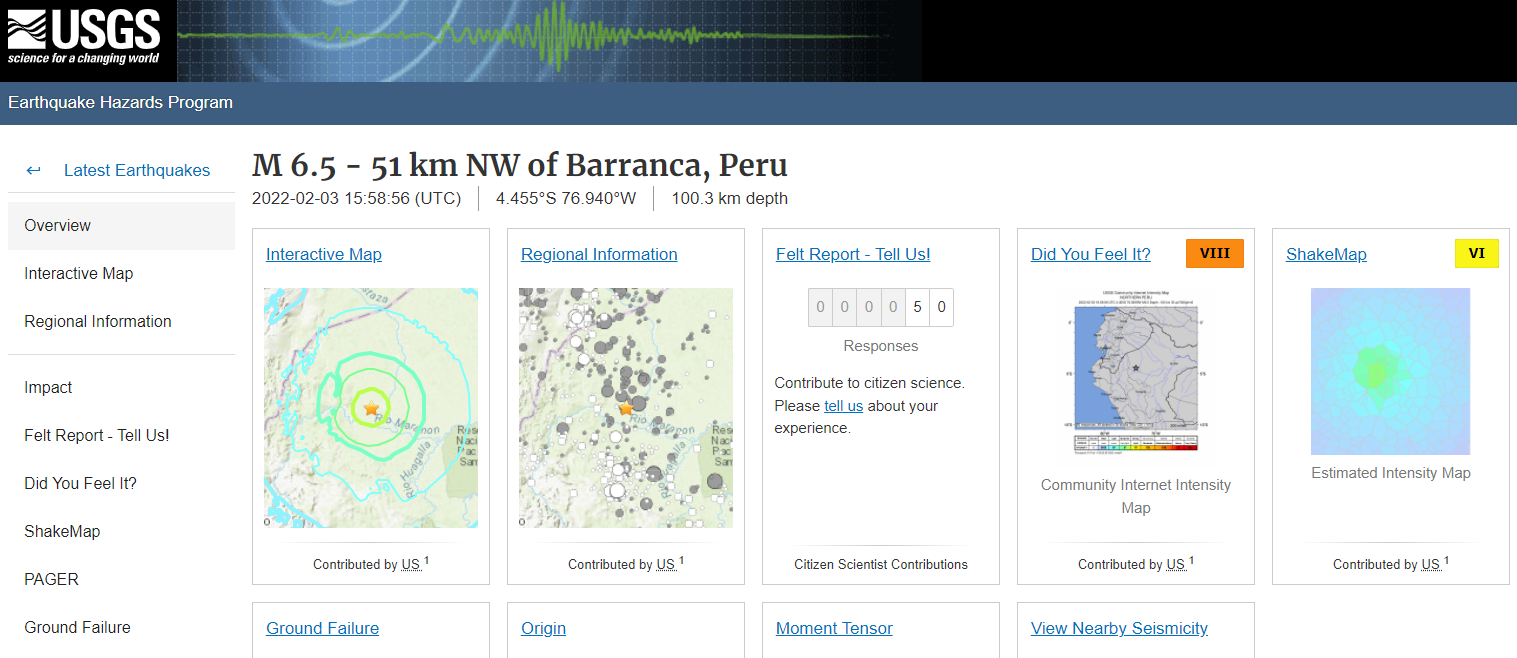Select Regional Information in the sidebar
Image resolution: width=1517 pixels, height=658 pixels.
(x=121, y=322)
